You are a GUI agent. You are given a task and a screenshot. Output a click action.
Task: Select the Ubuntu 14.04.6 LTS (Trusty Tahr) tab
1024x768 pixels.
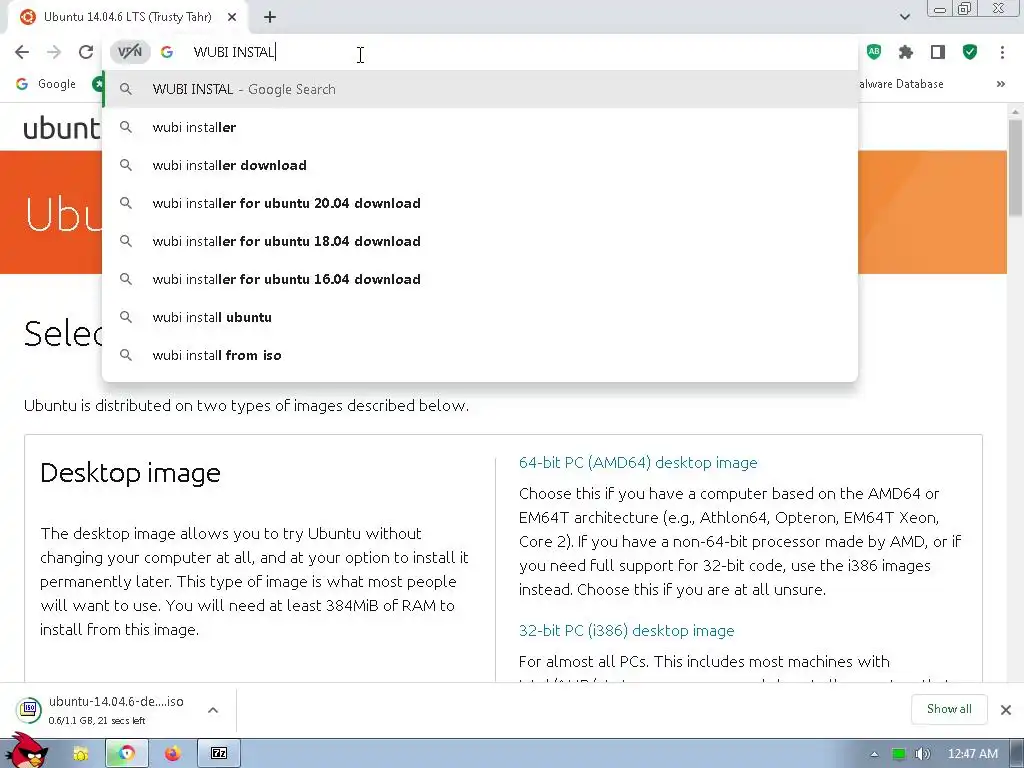pos(127,17)
